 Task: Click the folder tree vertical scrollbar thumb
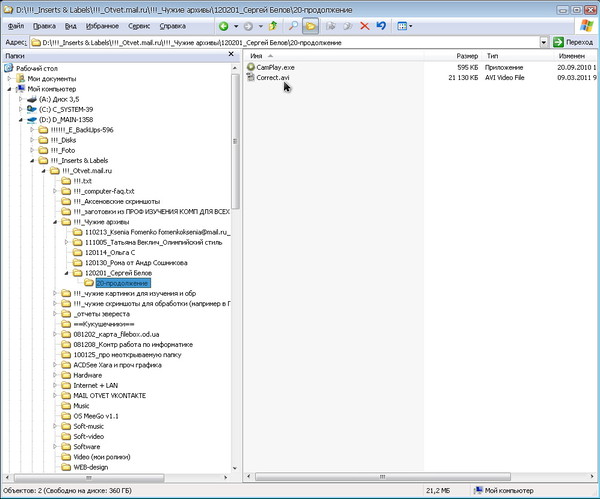[235, 142]
